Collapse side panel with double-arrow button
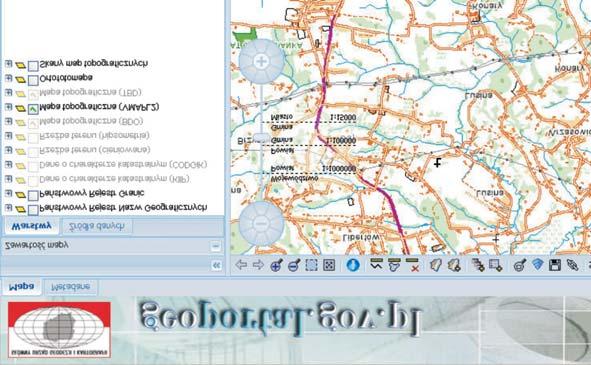Image resolution: width=591 pixels, height=365 pixels. tap(216, 265)
